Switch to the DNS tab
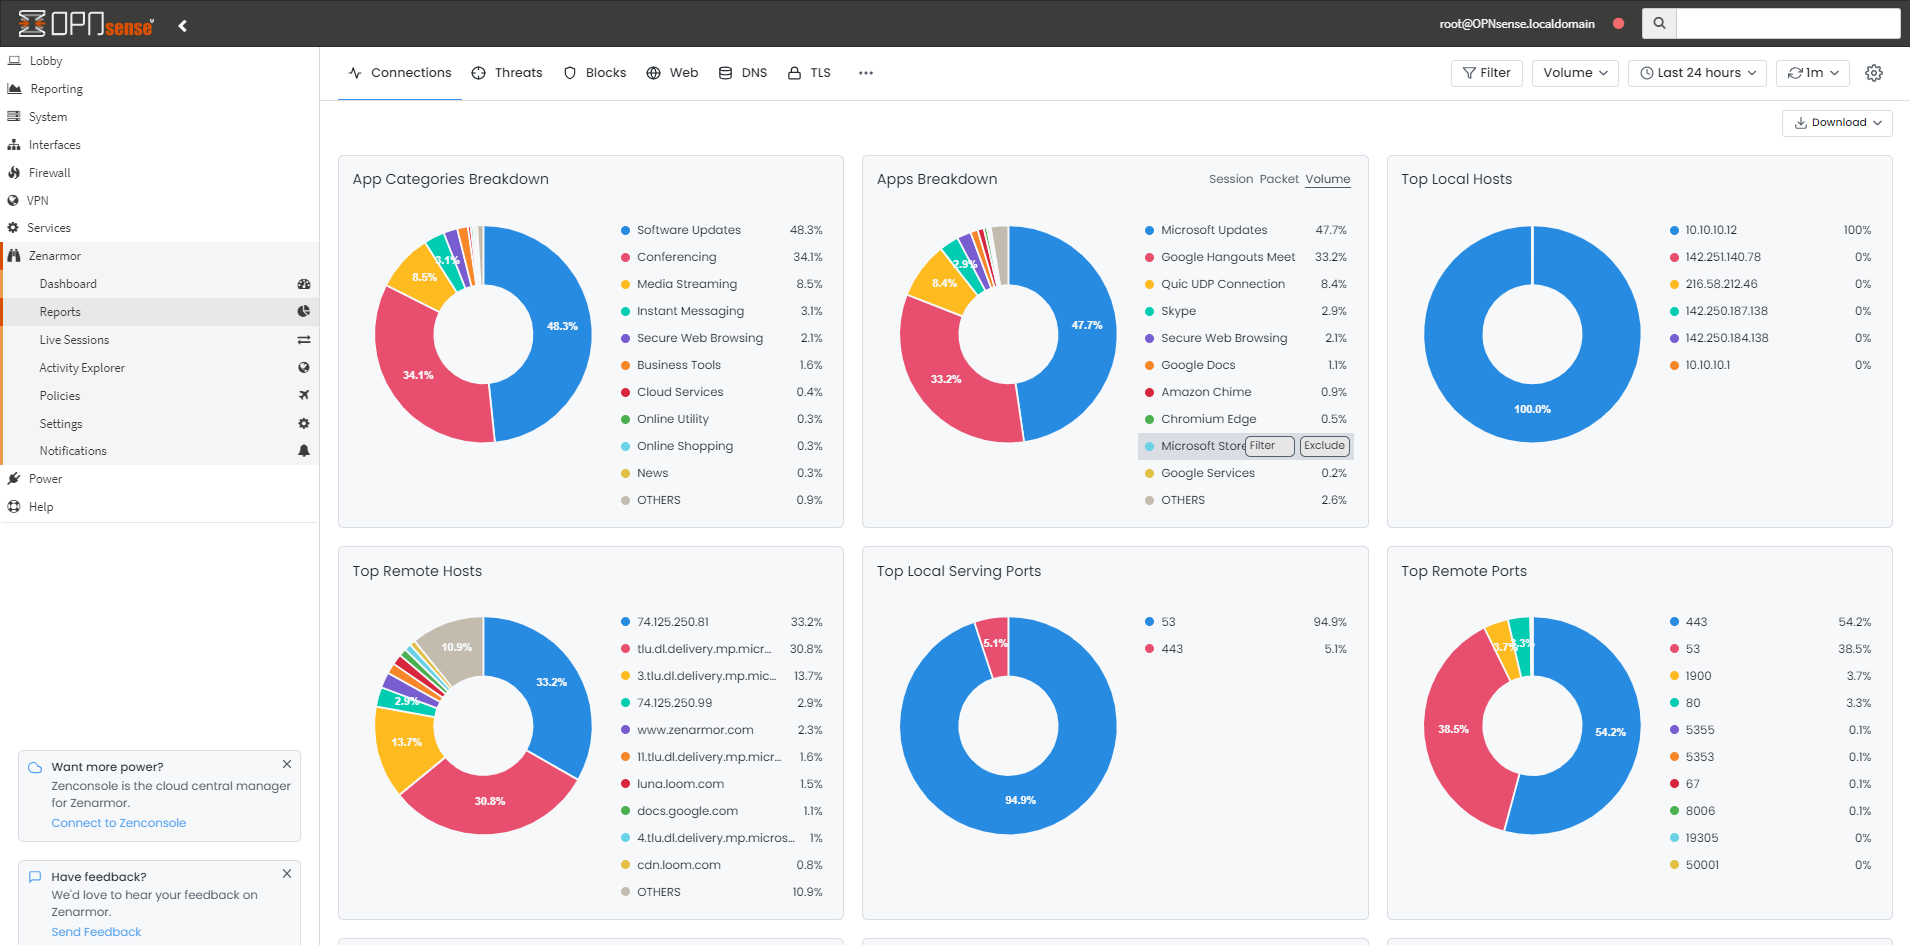1910x945 pixels. pyautogui.click(x=742, y=72)
